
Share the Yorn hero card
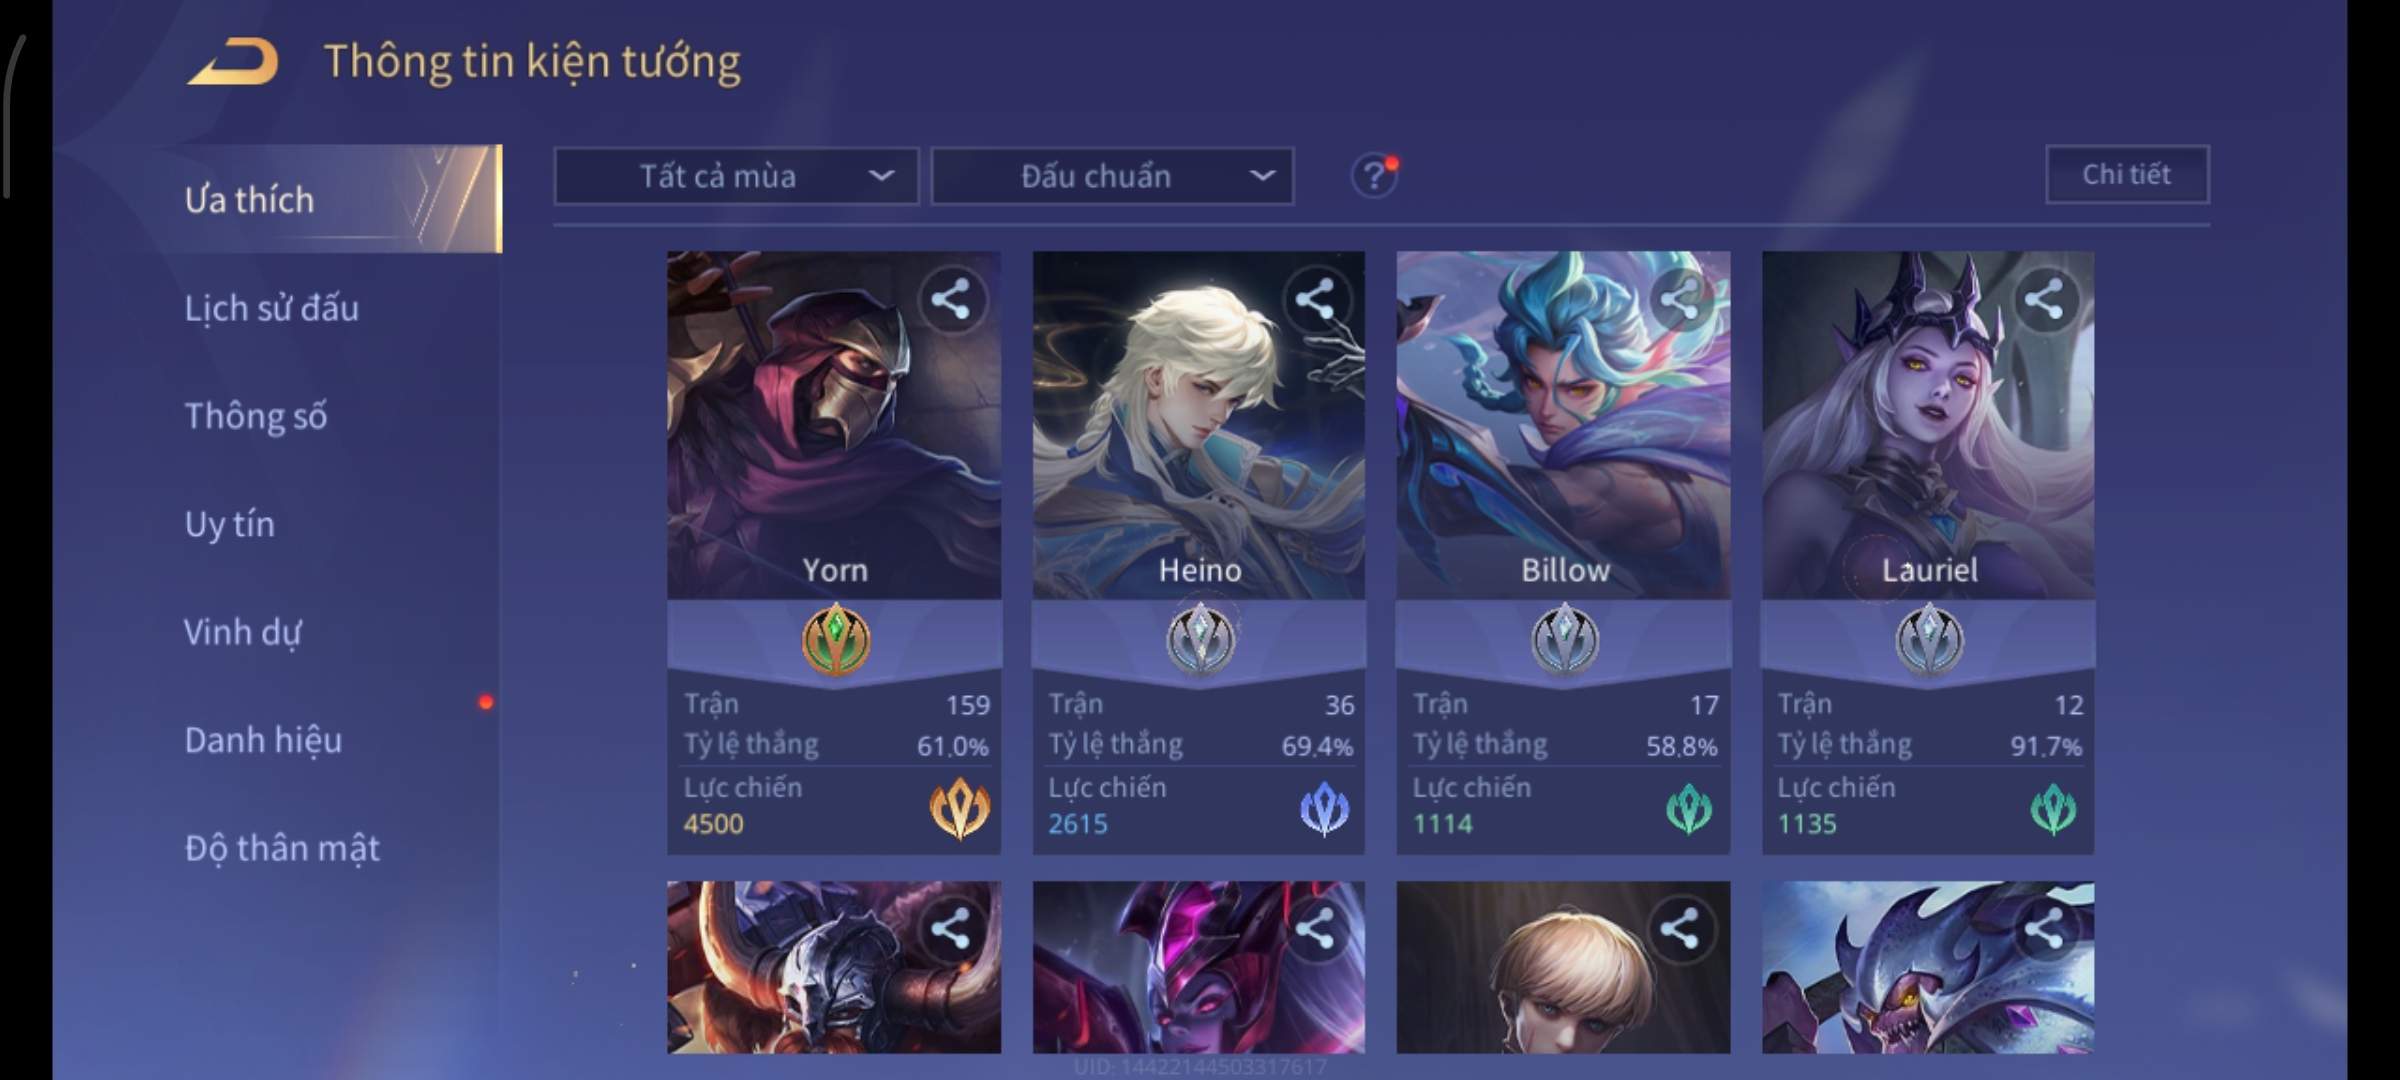pyautogui.click(x=951, y=299)
